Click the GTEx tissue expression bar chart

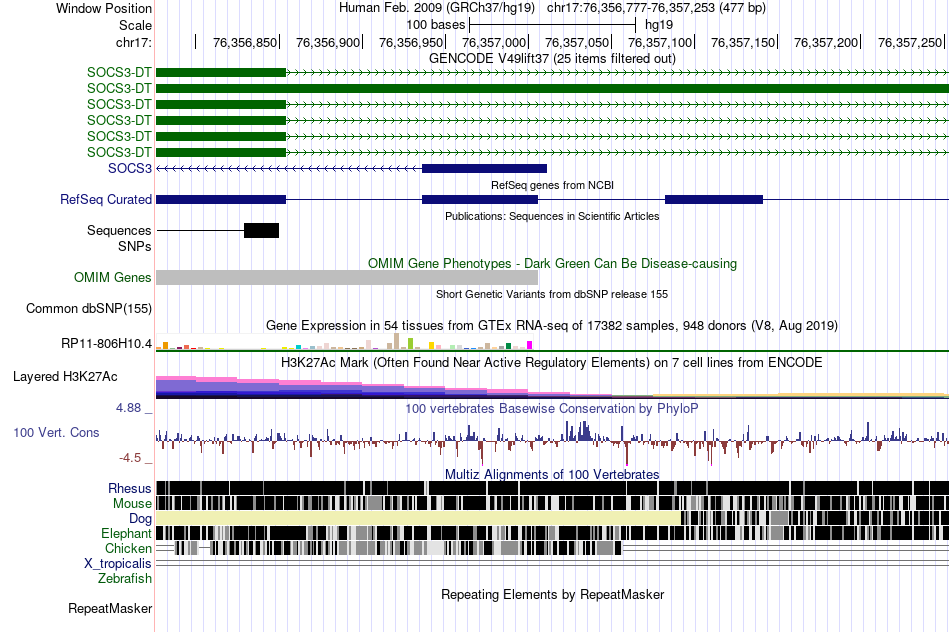pos(344,342)
